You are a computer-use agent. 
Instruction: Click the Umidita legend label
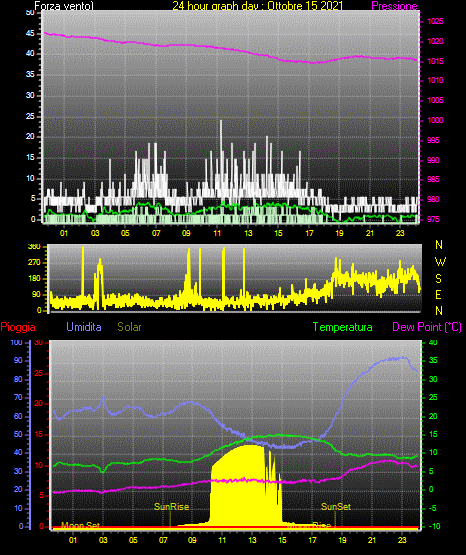click(x=84, y=327)
